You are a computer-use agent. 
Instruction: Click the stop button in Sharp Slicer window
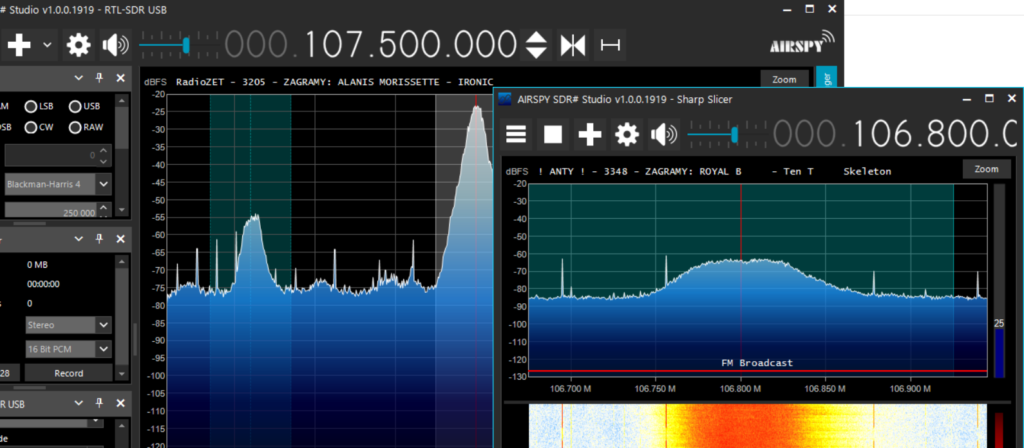tap(553, 135)
